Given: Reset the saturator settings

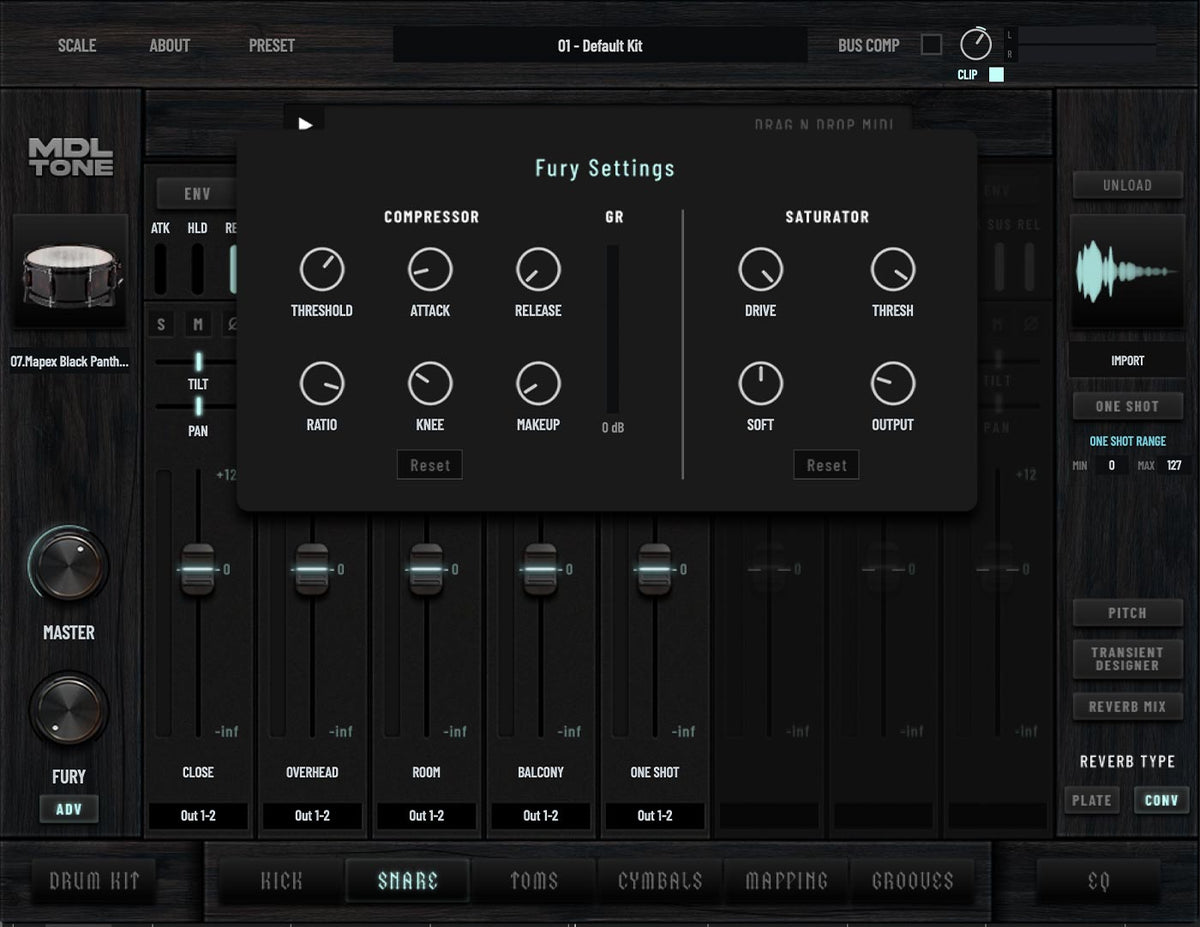Looking at the screenshot, I should (x=827, y=465).
